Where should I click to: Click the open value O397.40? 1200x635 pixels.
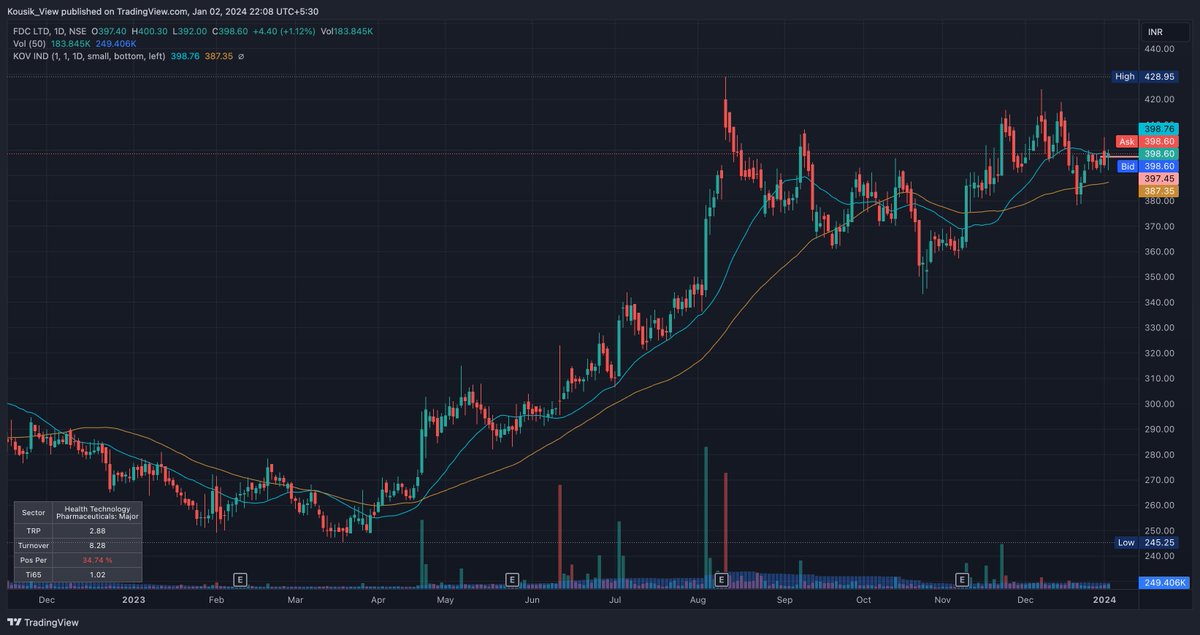click(110, 32)
